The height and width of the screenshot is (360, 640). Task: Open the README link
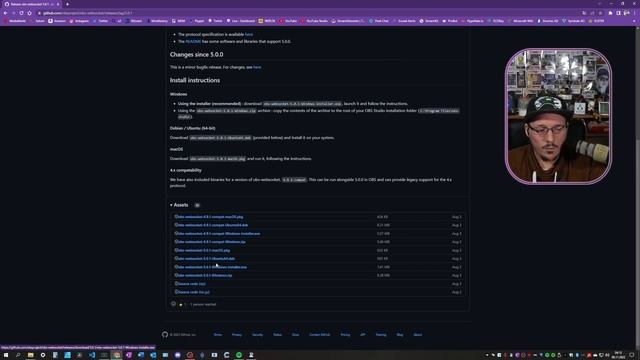[x=193, y=41]
